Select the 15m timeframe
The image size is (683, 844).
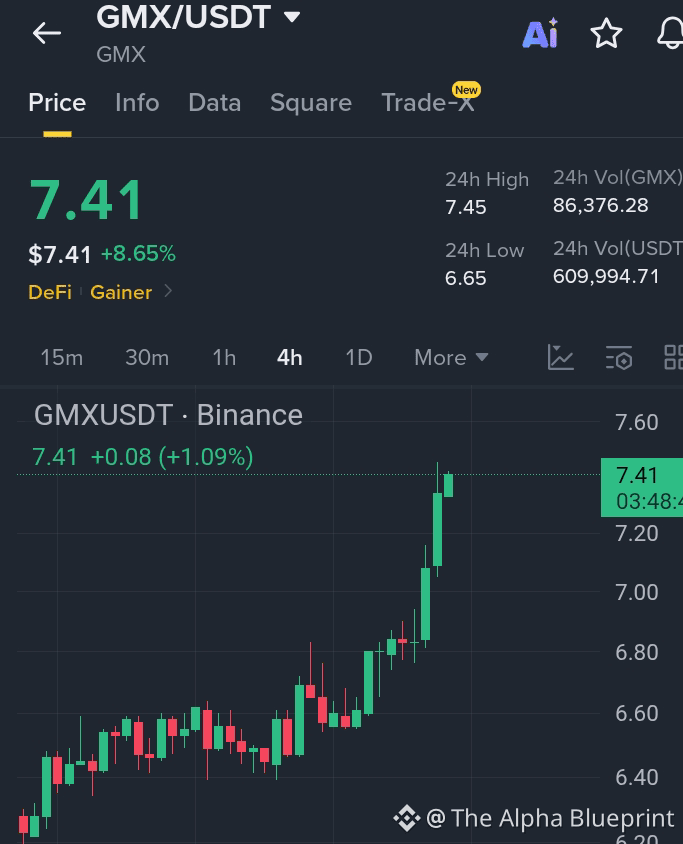(x=62, y=357)
